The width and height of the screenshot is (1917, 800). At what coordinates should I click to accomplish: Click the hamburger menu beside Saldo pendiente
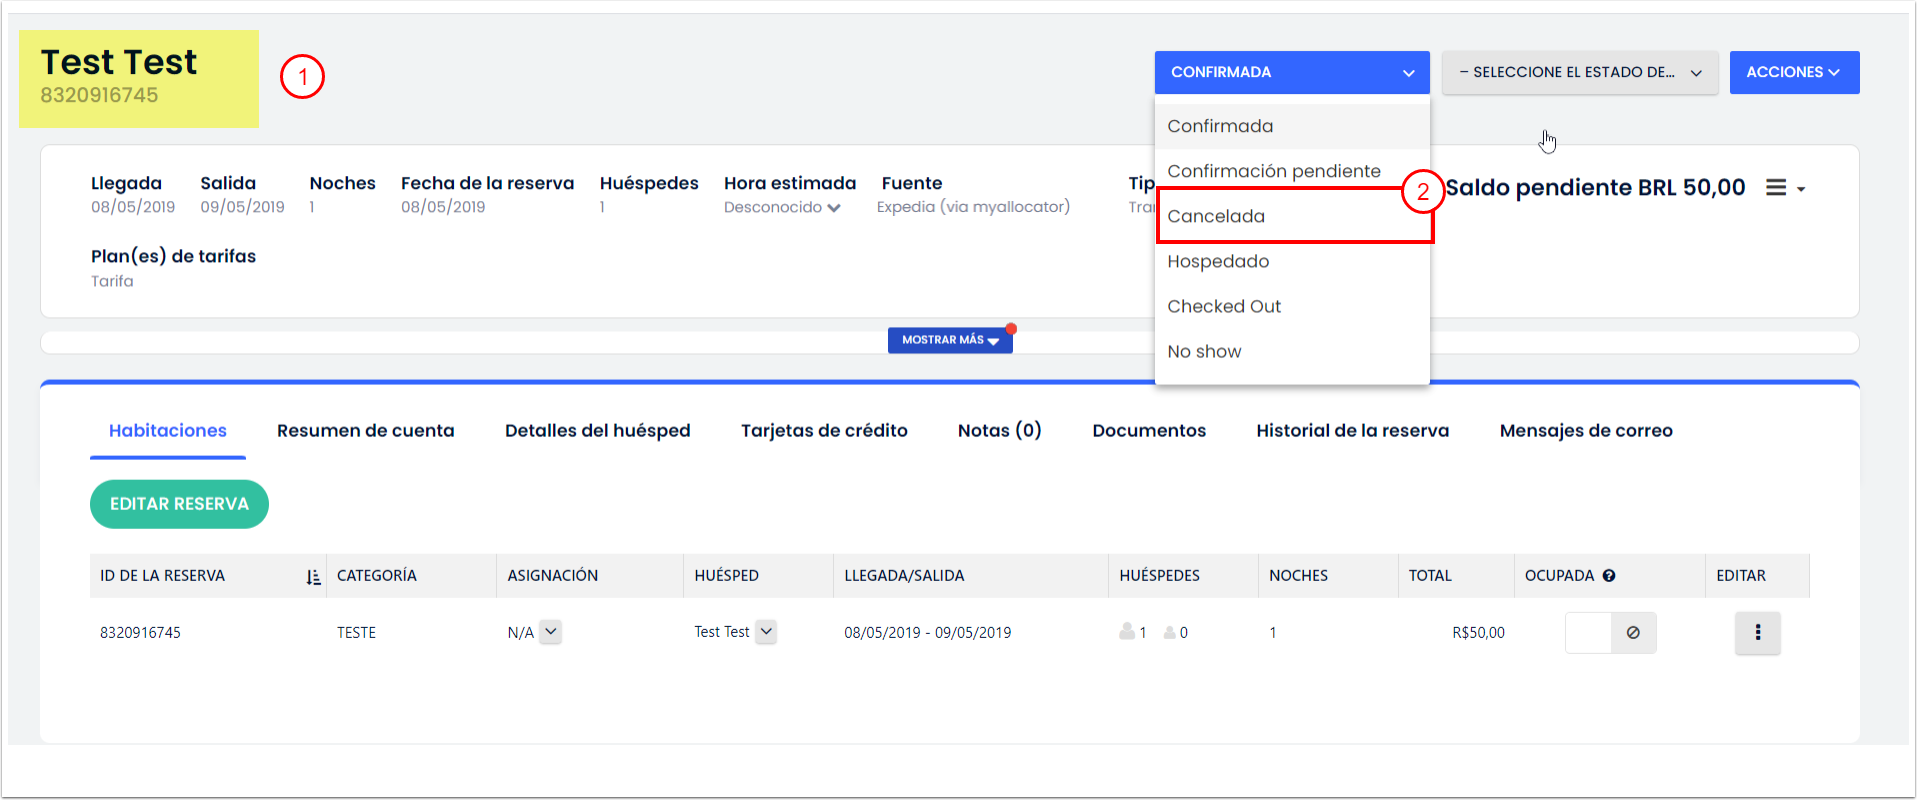[1776, 188]
